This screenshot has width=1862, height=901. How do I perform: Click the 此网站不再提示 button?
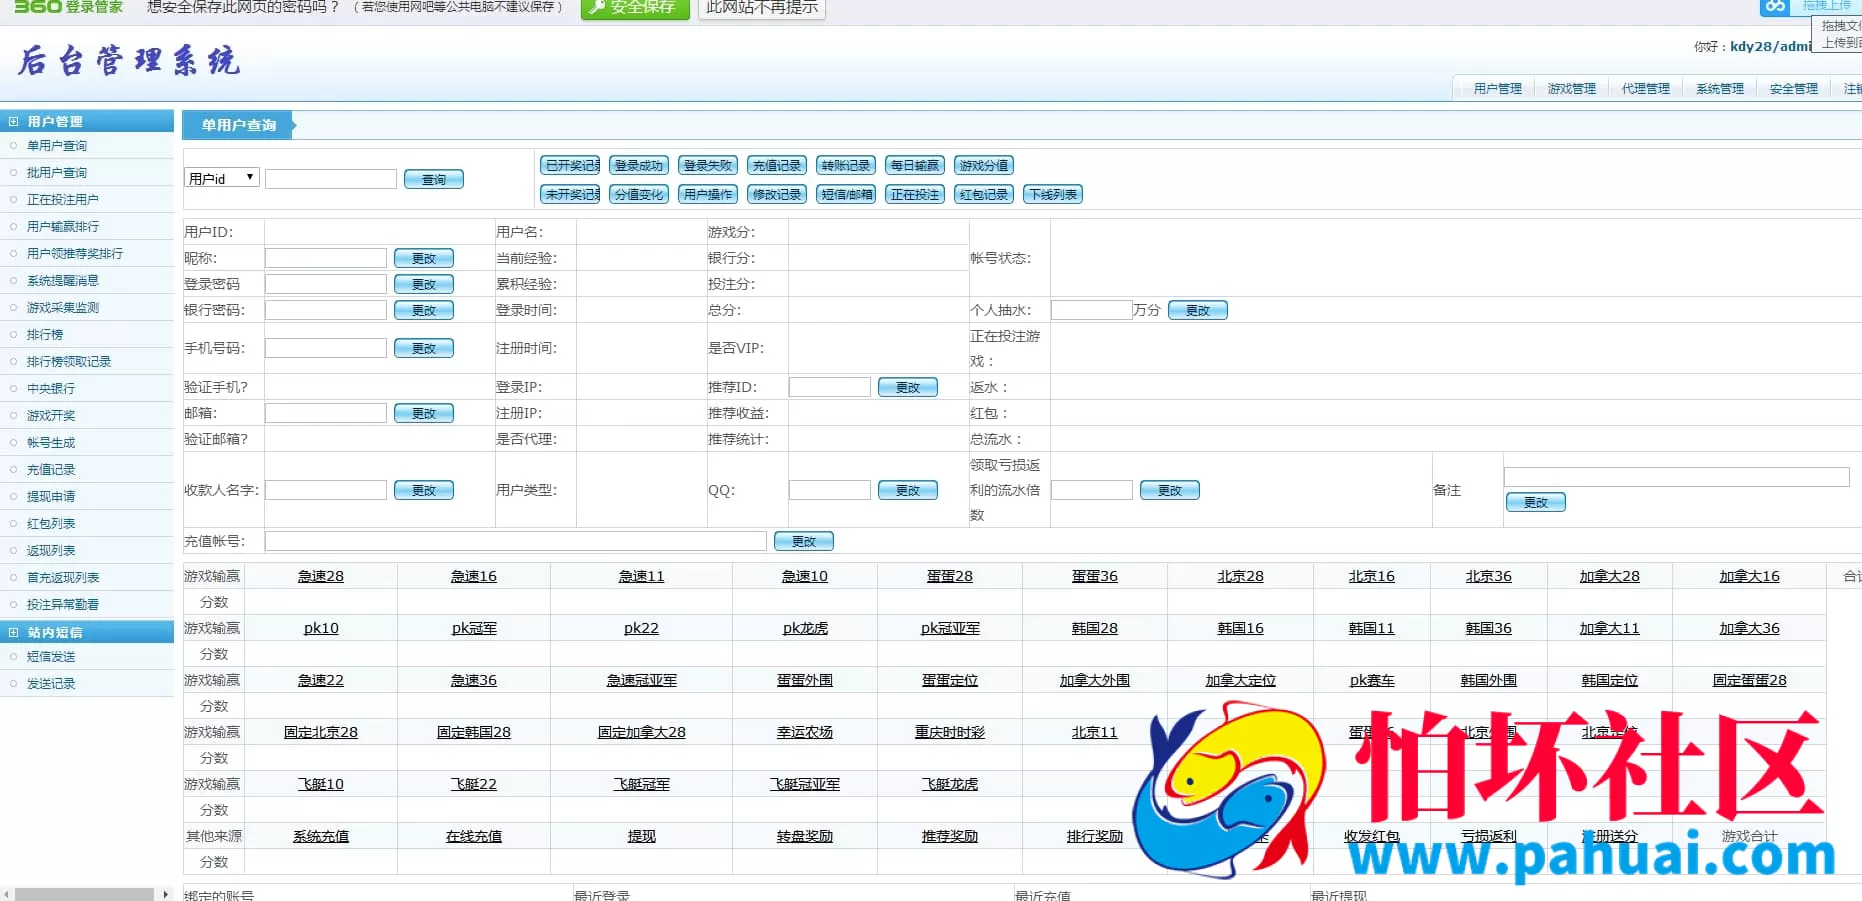pyautogui.click(x=762, y=8)
